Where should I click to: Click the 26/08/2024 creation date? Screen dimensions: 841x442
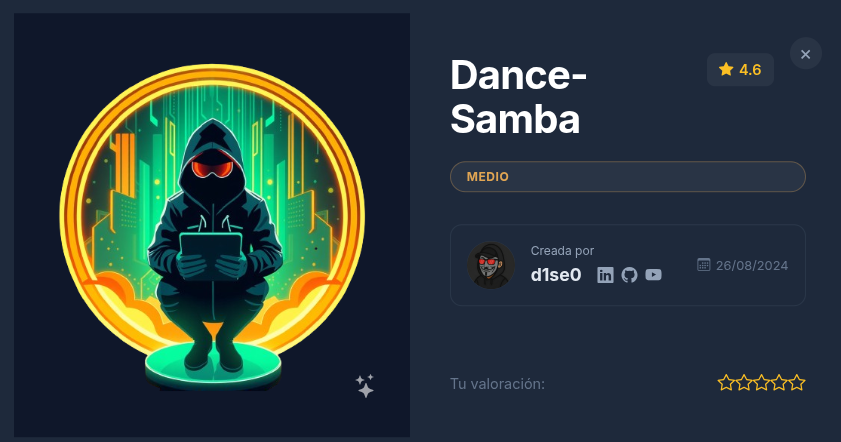coord(751,266)
